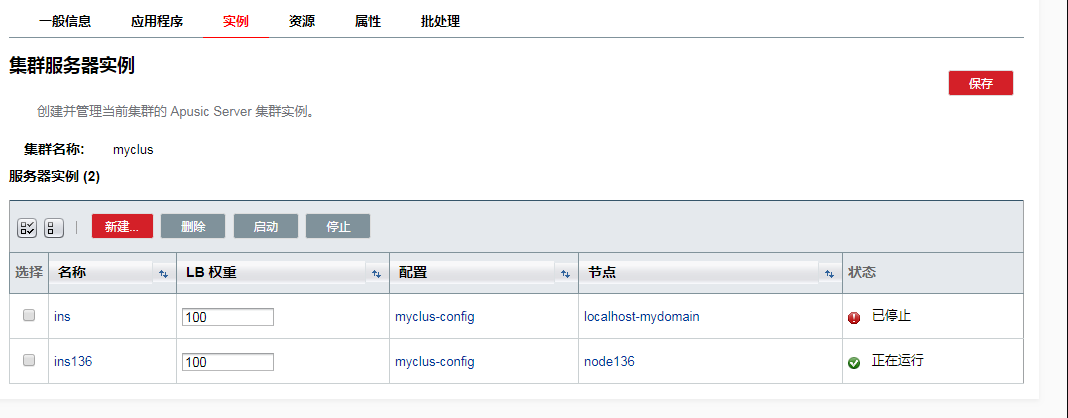Screen dimensions: 1068x418
Task: Check the checkbox for instance ins
Action: click(29, 315)
